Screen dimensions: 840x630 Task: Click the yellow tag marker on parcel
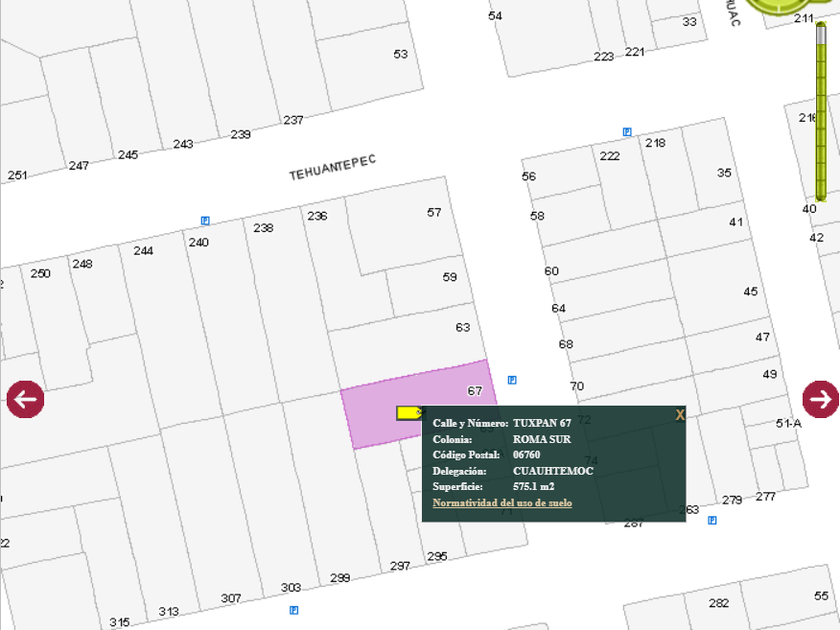pos(408,412)
